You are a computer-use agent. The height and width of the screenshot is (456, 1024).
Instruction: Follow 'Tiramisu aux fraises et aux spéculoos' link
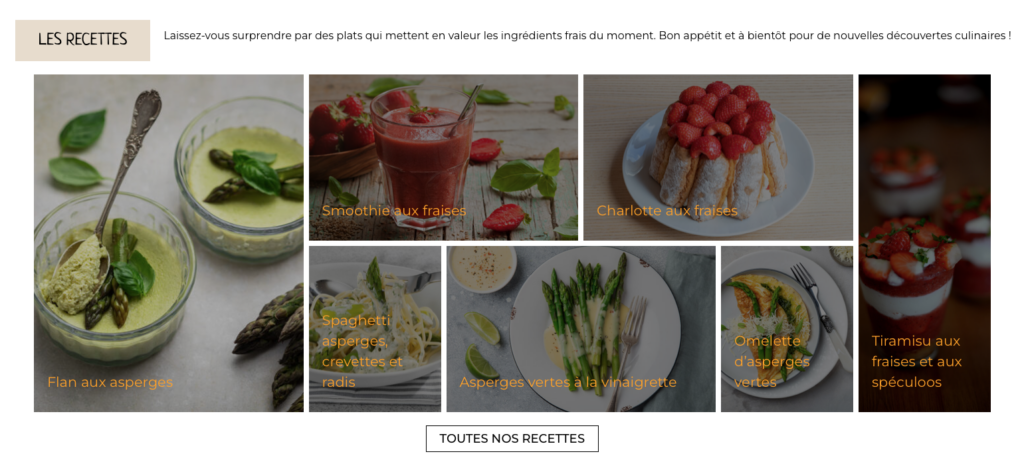pos(917,362)
